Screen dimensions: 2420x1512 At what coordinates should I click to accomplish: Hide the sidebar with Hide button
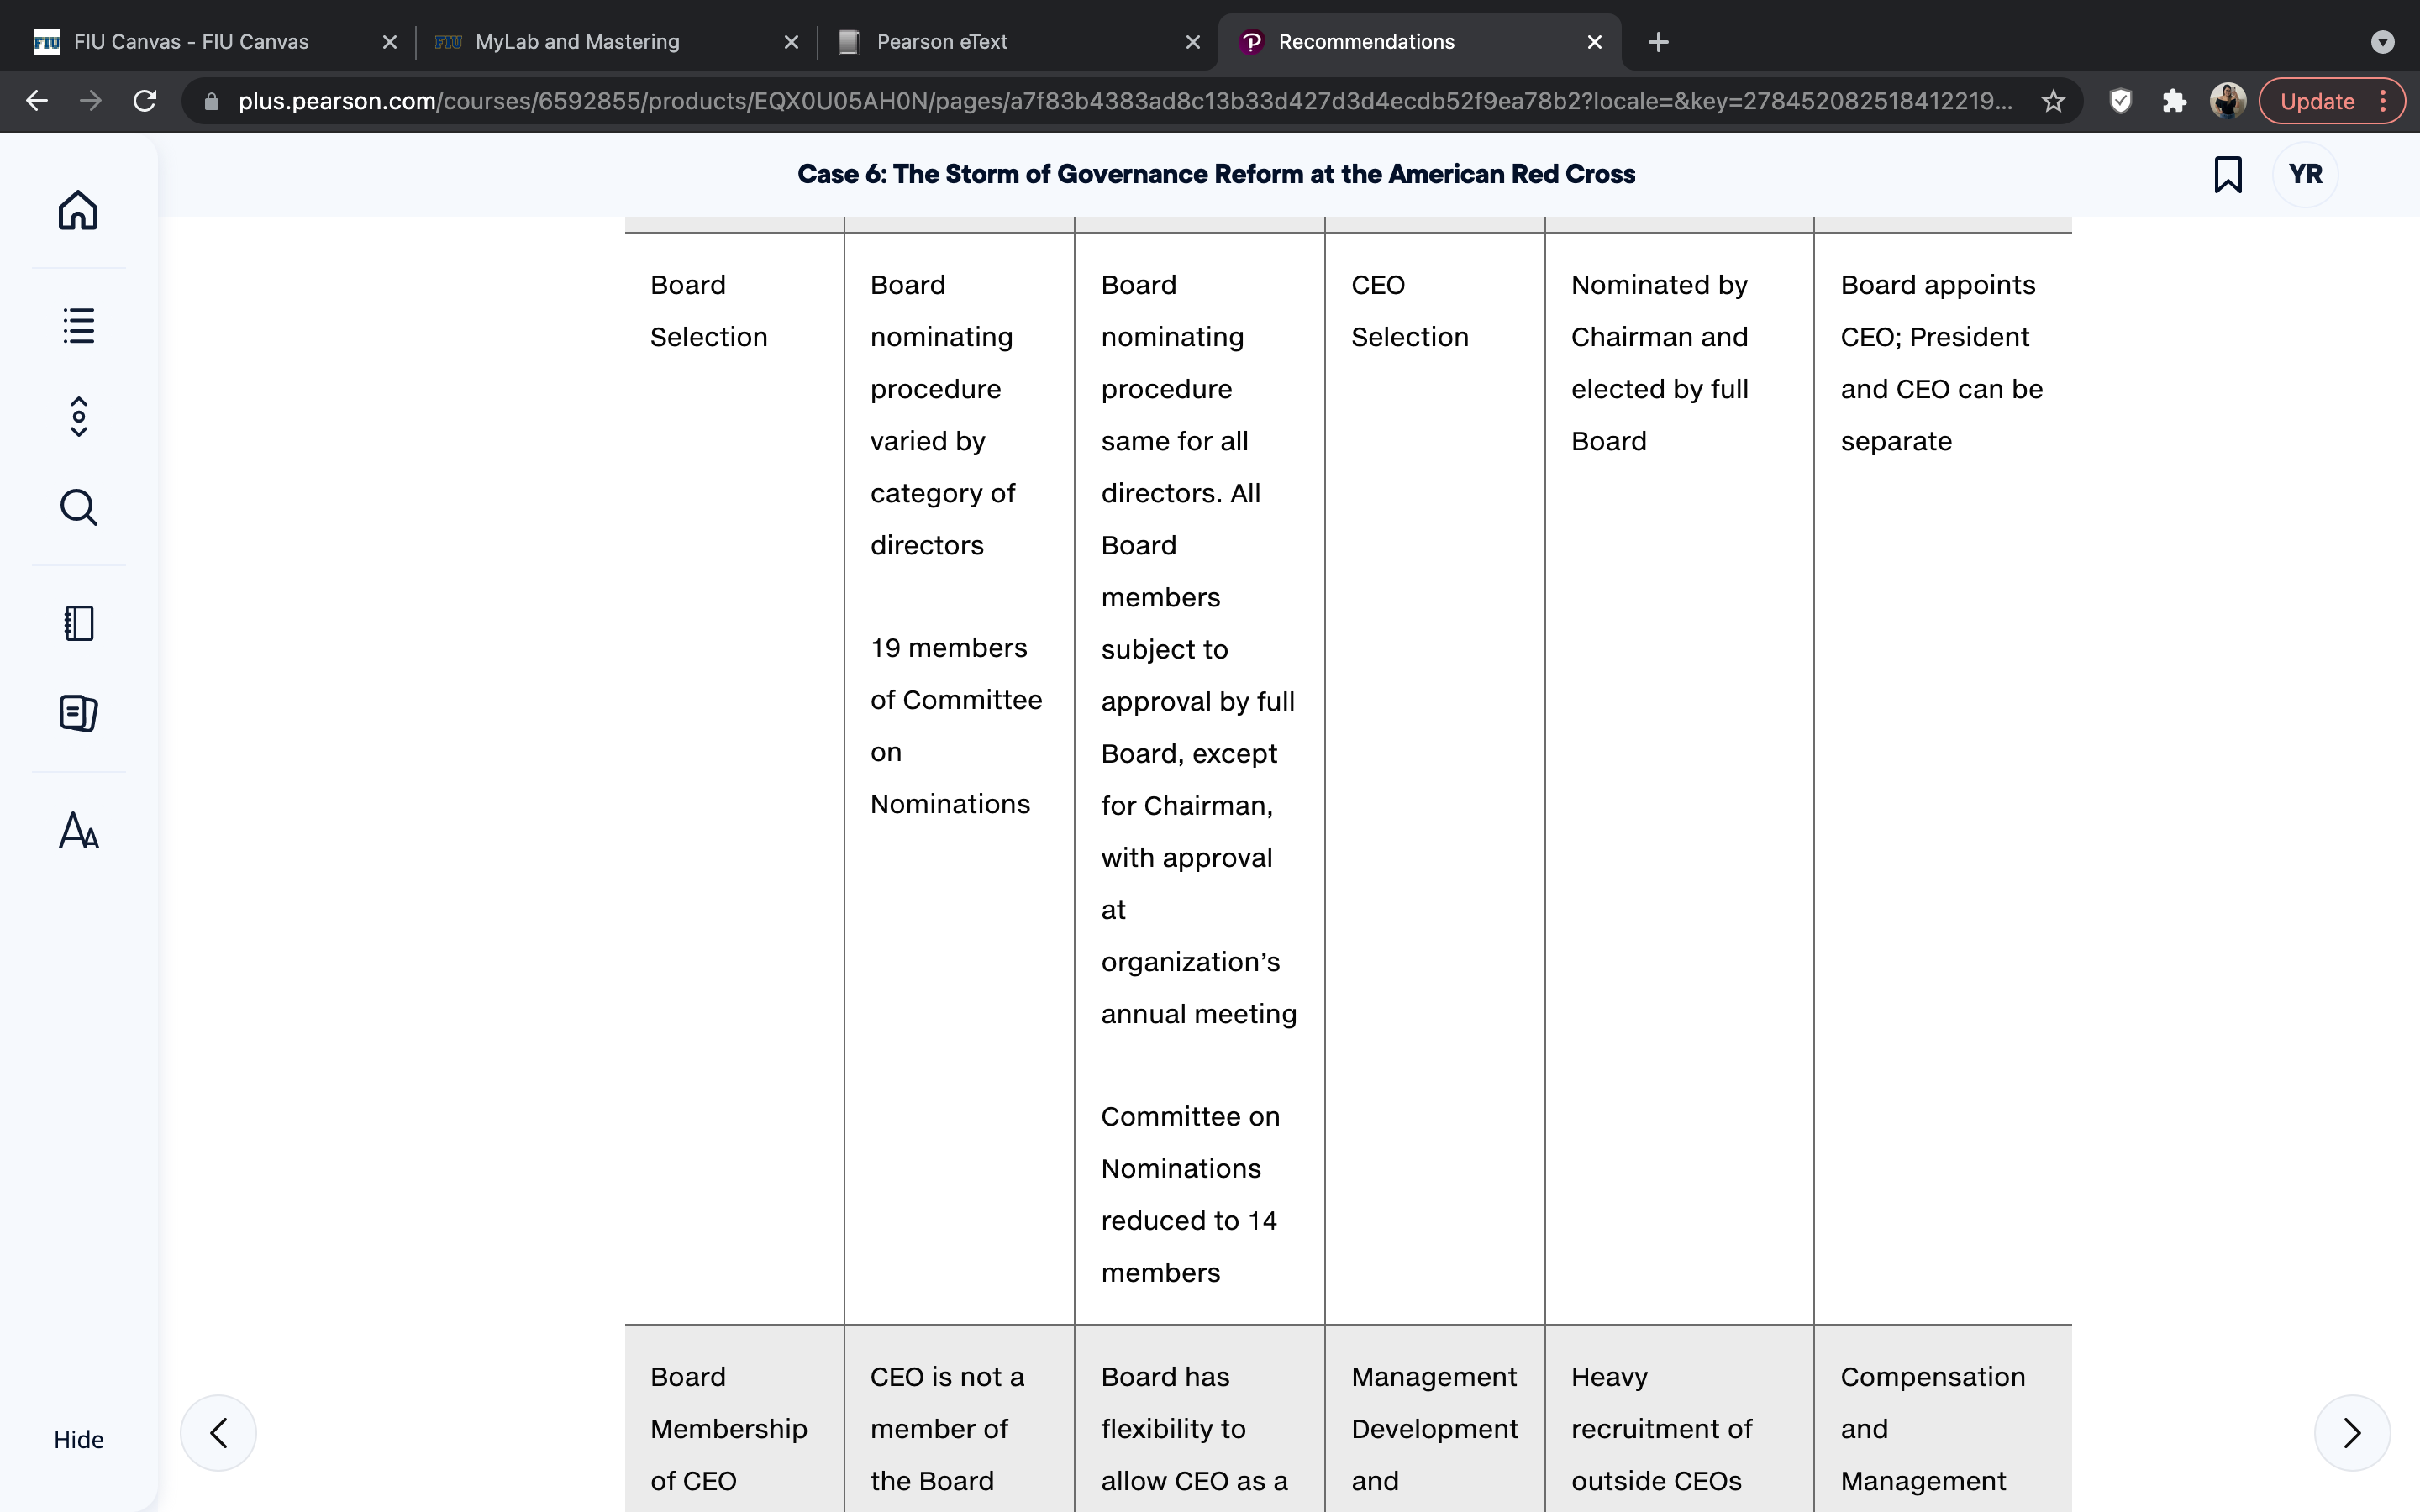point(78,1439)
